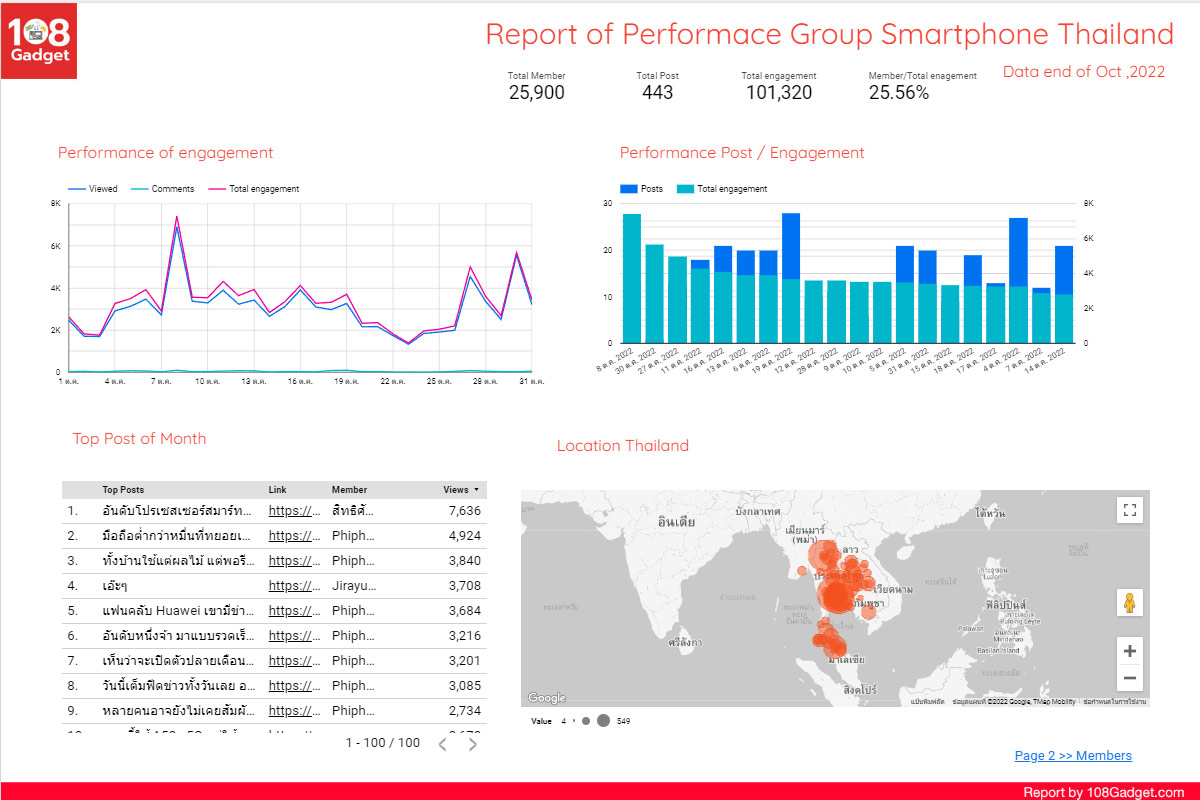
Task: Click the views value 4,924
Action: (x=465, y=535)
